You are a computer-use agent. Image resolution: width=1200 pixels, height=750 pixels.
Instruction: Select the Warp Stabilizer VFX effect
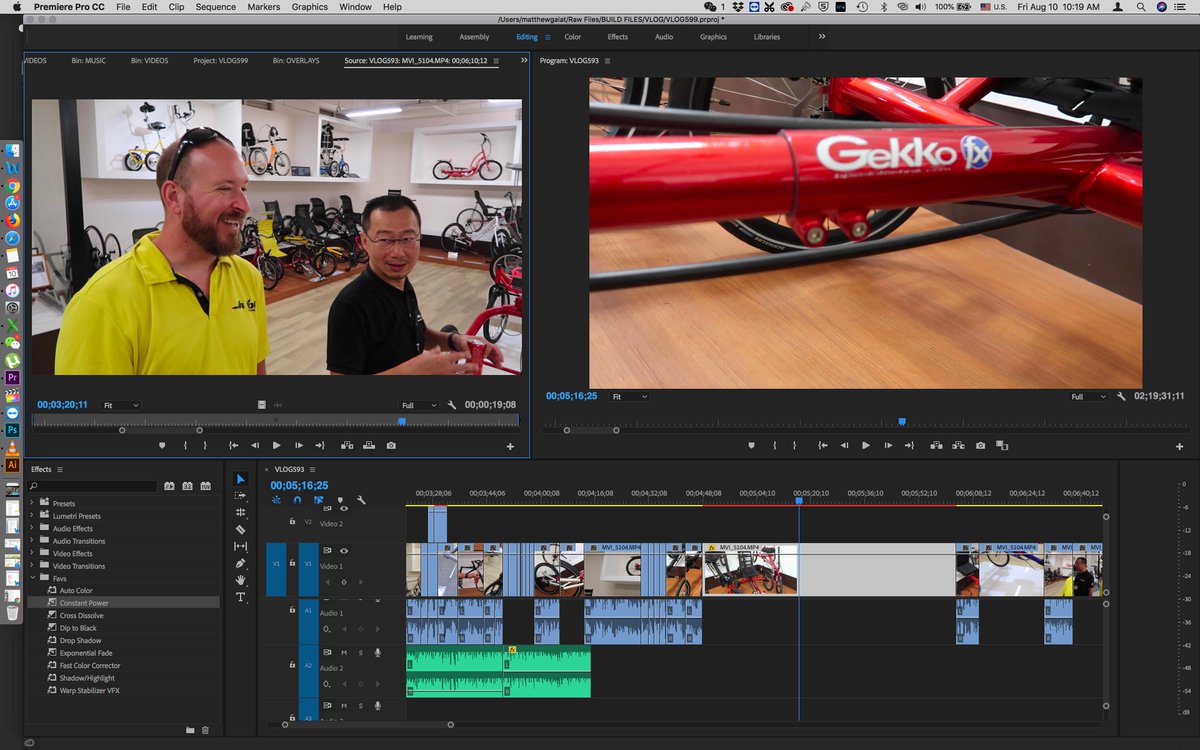(89, 691)
